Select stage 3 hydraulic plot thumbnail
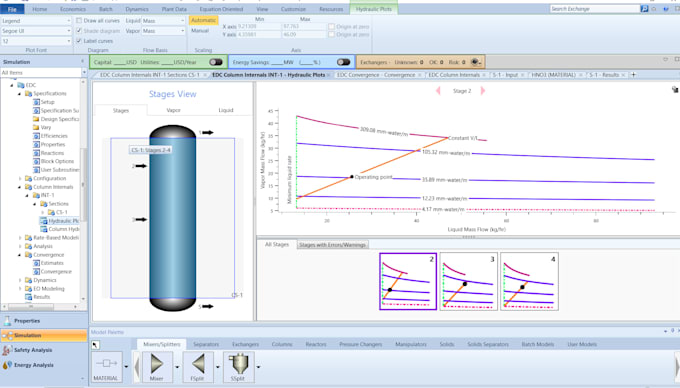 point(469,281)
